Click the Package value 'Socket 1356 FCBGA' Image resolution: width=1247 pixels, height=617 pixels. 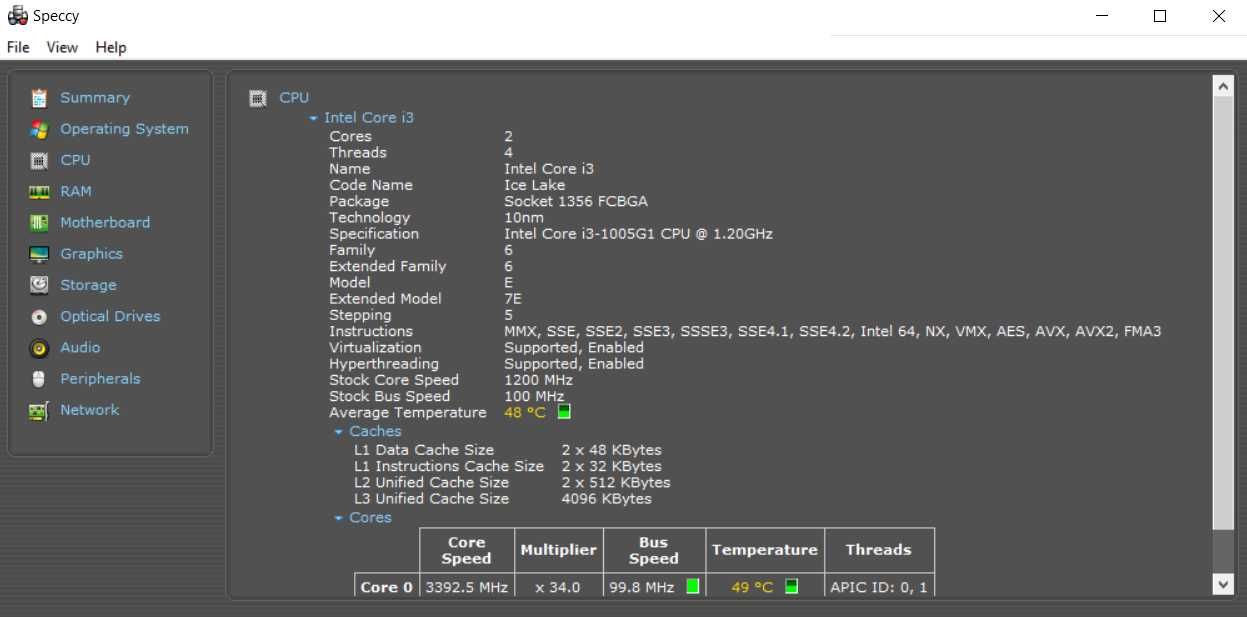point(576,201)
